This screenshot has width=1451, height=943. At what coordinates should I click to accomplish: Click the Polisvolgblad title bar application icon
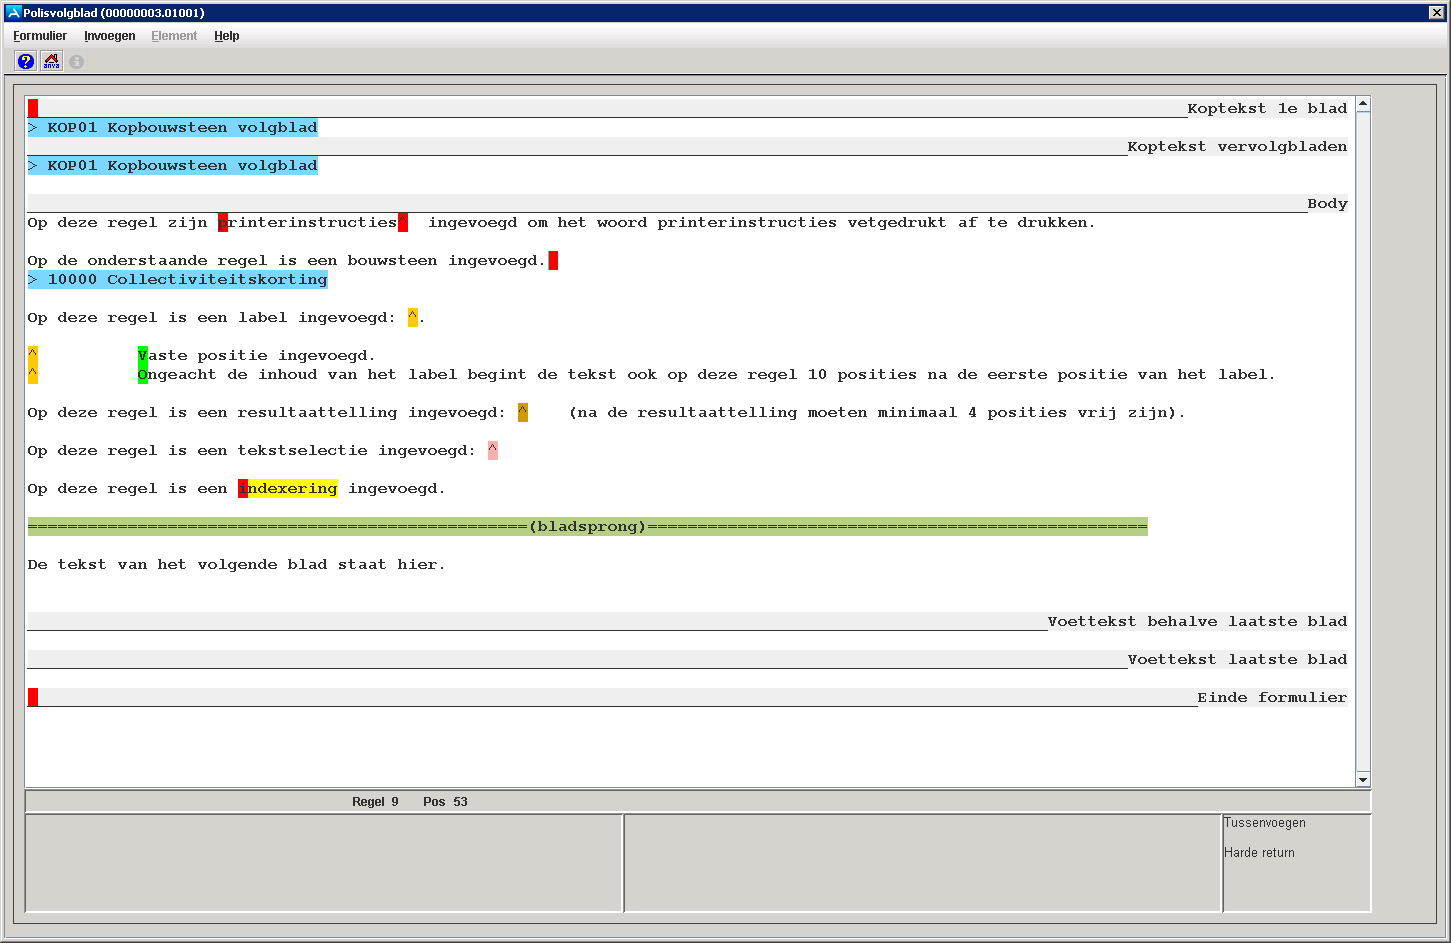click(13, 13)
